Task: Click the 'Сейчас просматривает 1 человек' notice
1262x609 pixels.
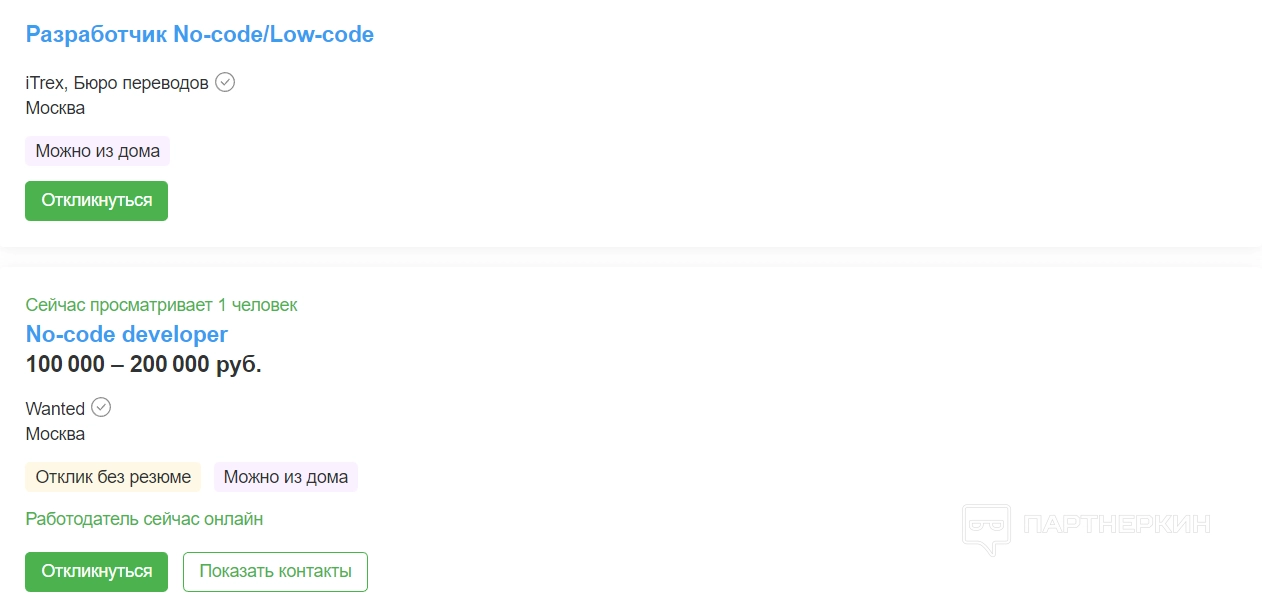Action: click(161, 305)
